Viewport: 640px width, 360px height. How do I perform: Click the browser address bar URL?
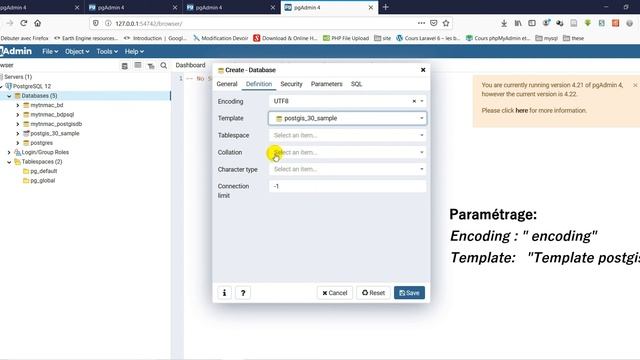[149, 24]
